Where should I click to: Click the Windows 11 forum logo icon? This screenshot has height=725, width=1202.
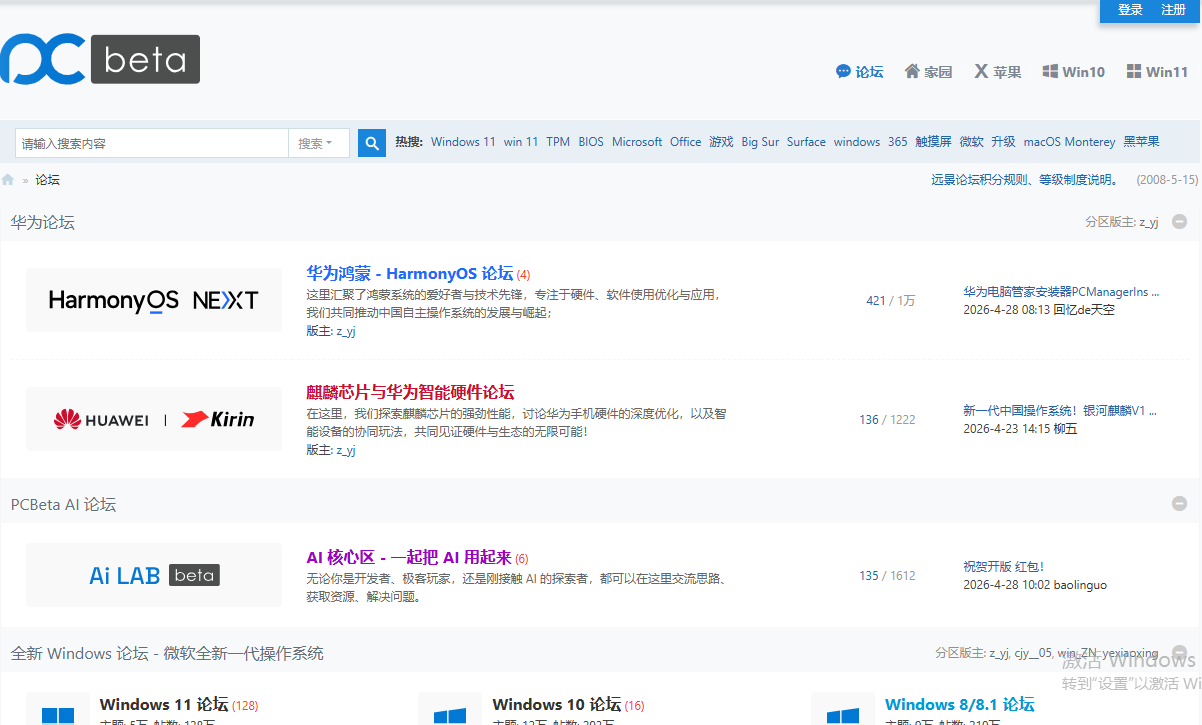point(58,712)
